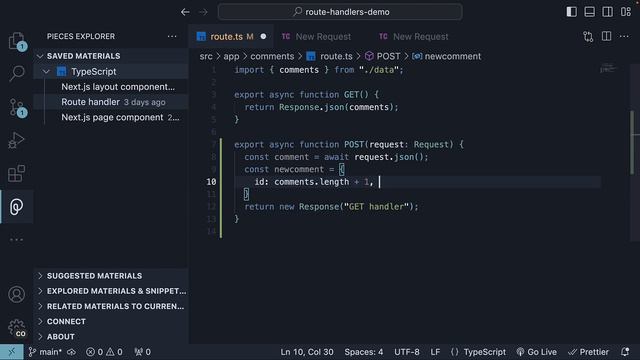This screenshot has height=360, width=640.
Task: Click Go Live in status bar
Action: tap(536, 352)
